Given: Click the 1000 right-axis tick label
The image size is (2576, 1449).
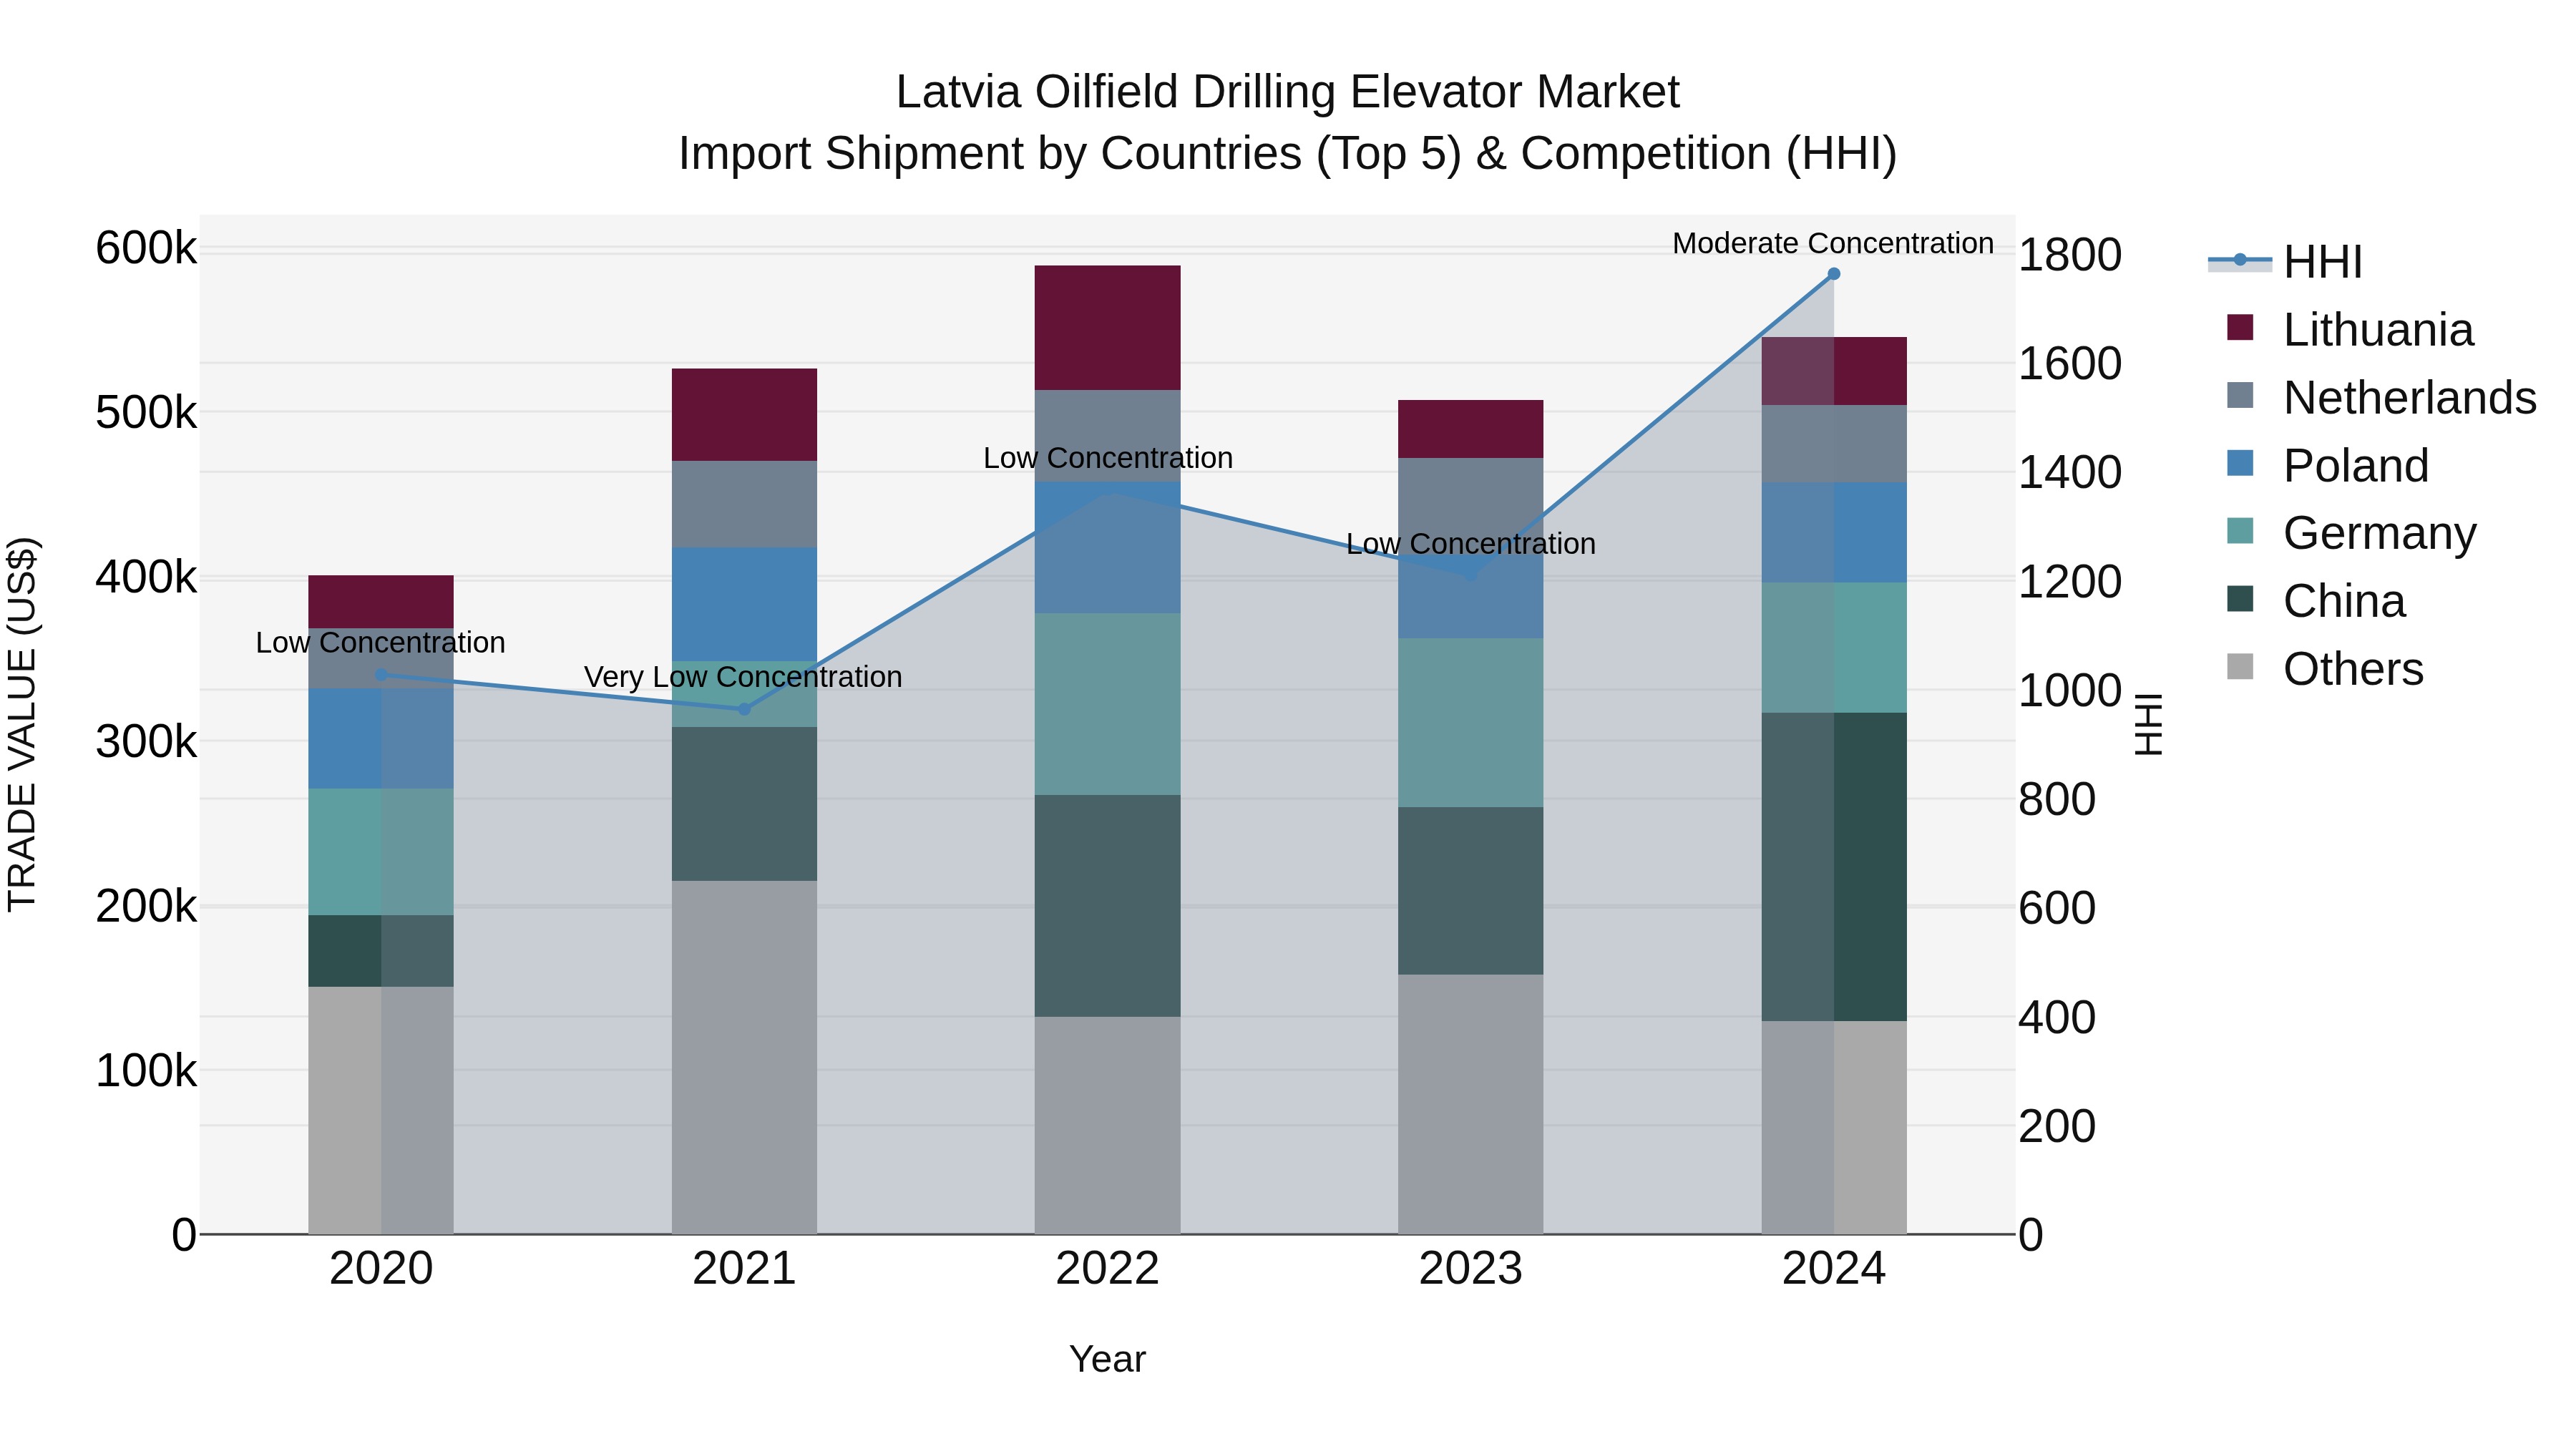Looking at the screenshot, I should [2070, 691].
